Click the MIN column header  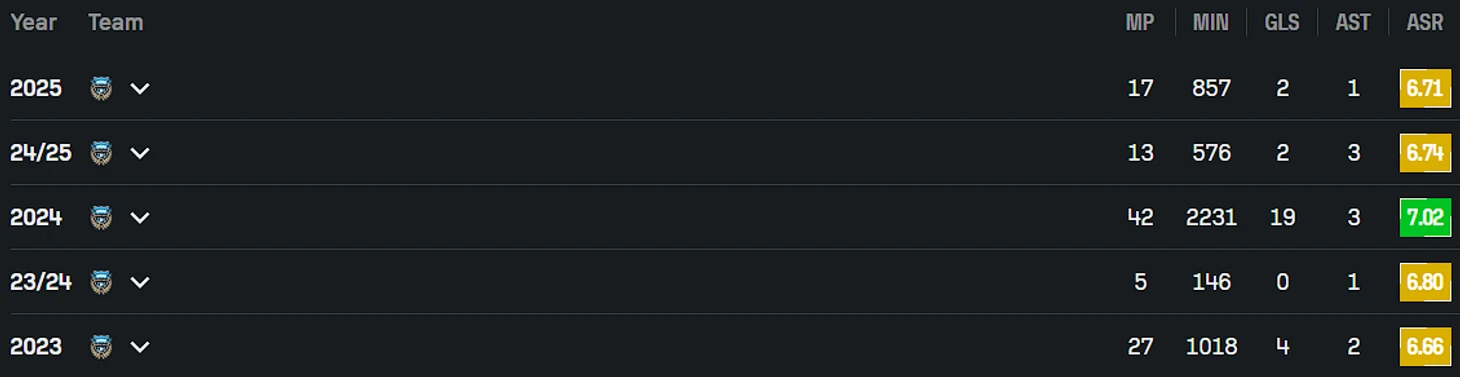tap(1211, 22)
